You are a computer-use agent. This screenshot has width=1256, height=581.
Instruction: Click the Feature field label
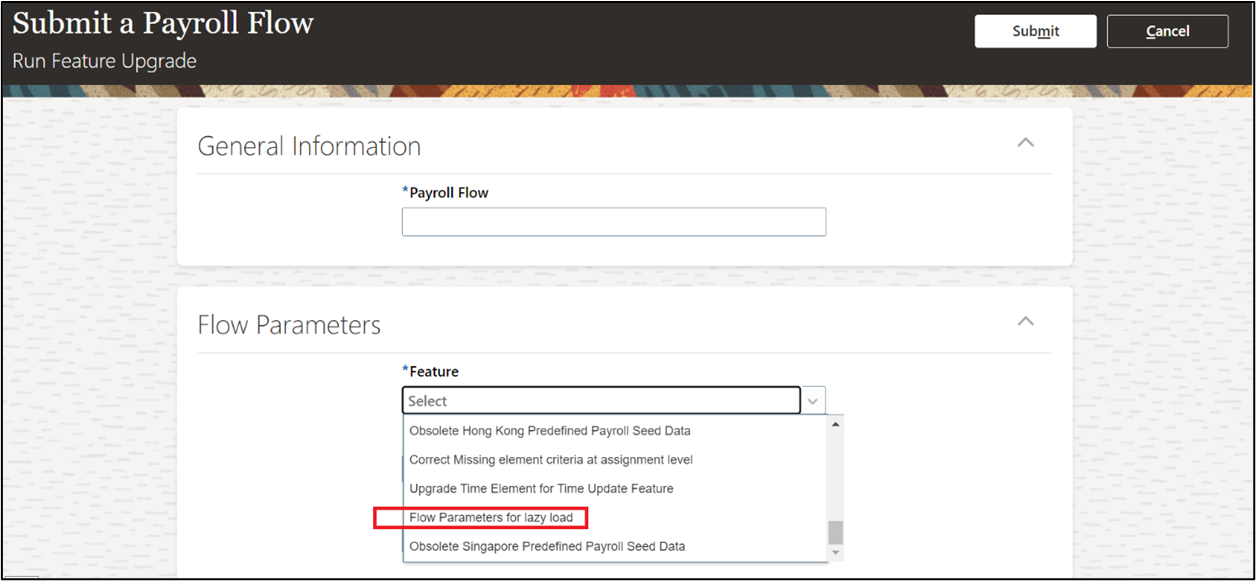[433, 371]
